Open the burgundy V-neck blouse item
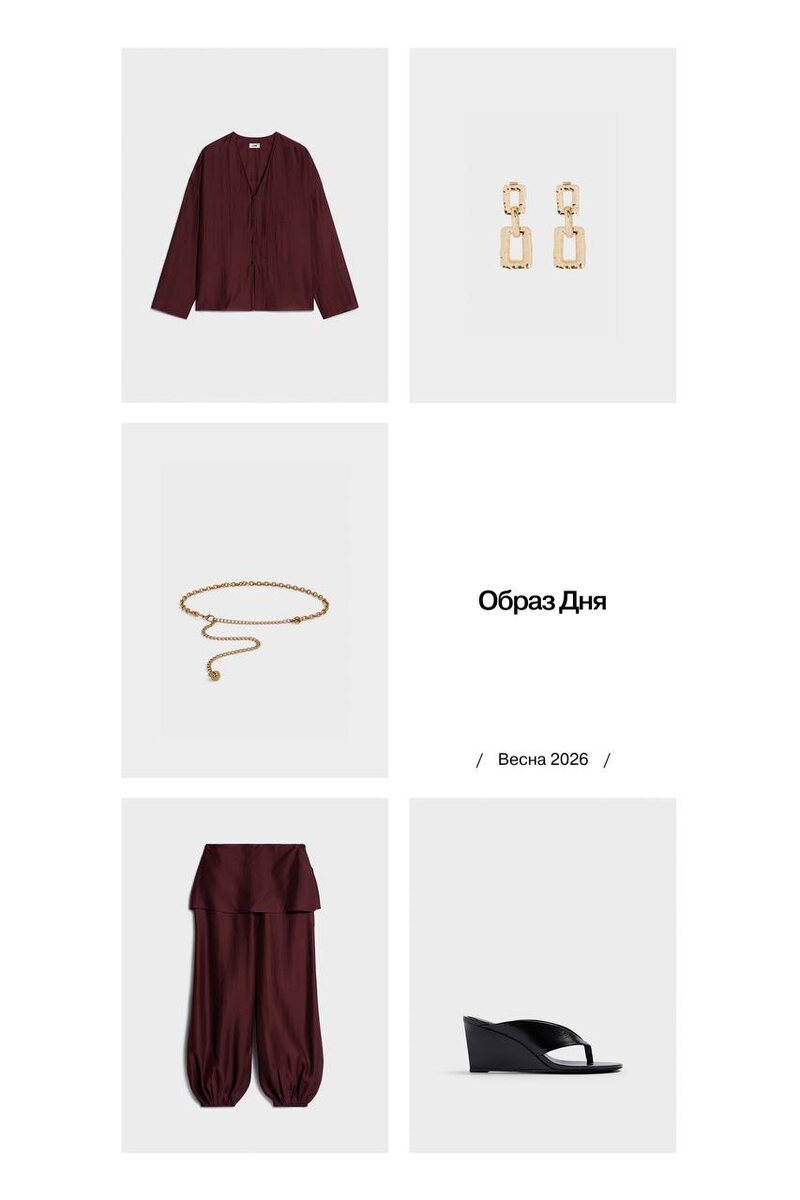The width and height of the screenshot is (800, 1200). [254, 225]
